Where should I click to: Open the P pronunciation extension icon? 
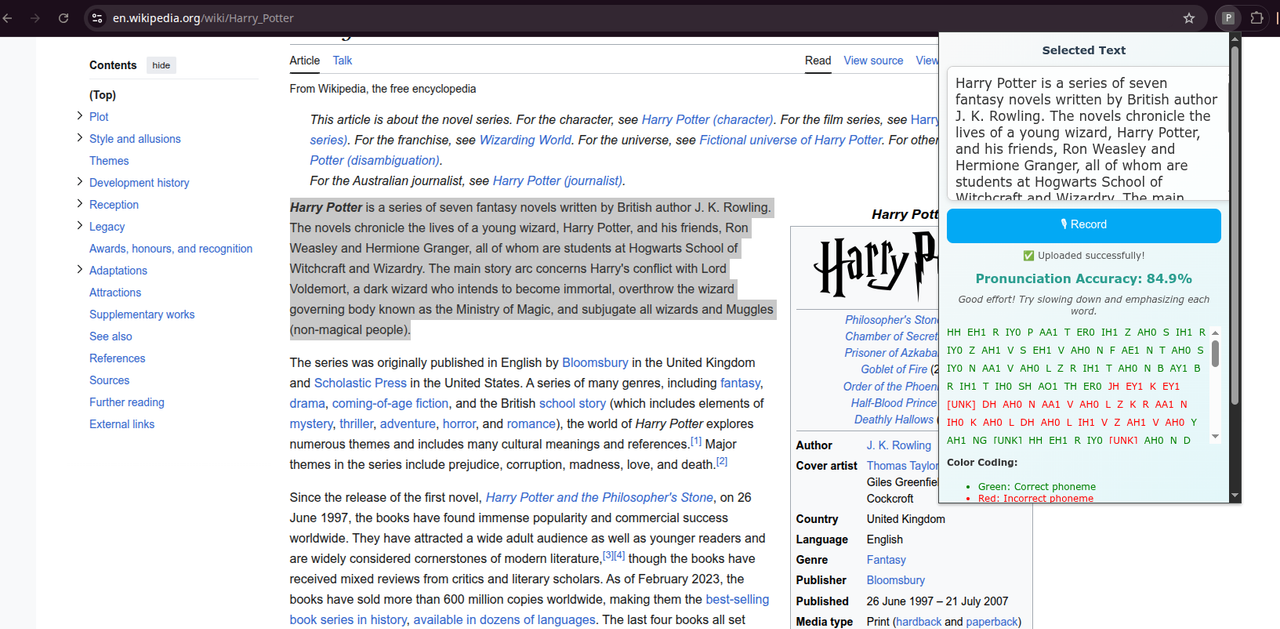click(1228, 18)
